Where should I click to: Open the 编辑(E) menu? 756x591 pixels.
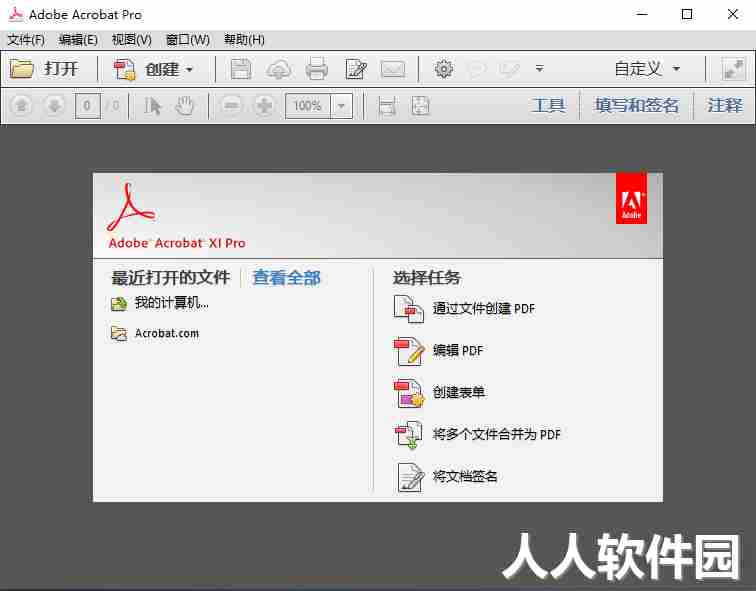[x=78, y=40]
